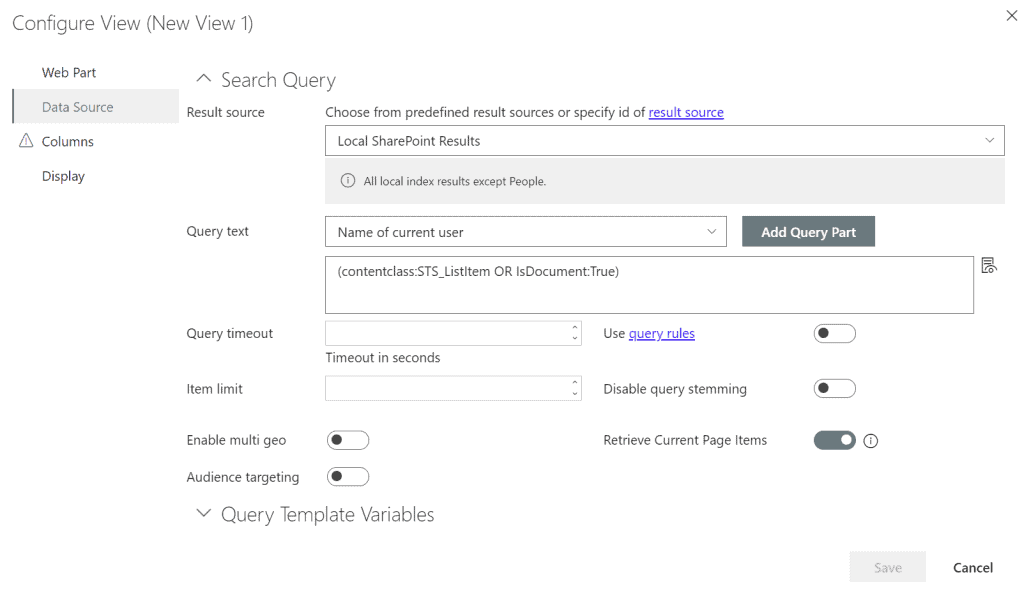Screen dimensions: 1024x591
Task: Expand Query Template Variables
Action: pos(203,513)
